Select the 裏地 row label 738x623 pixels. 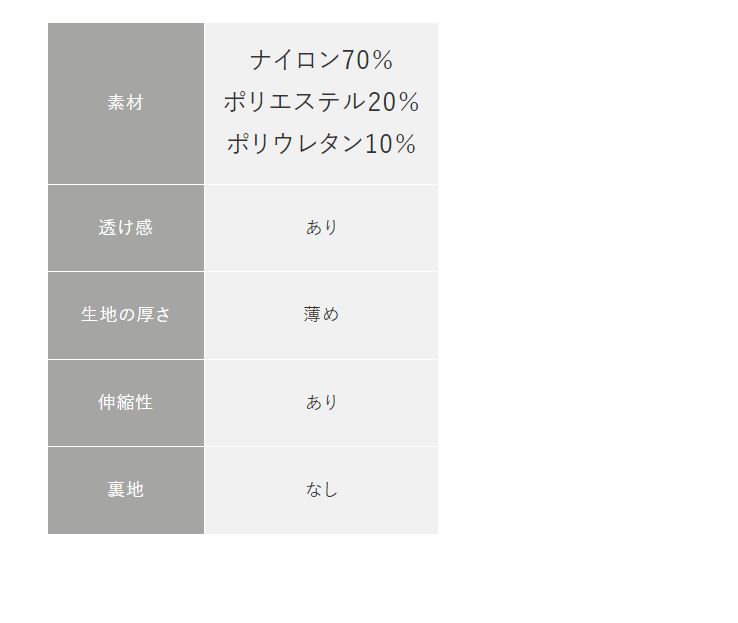[126, 490]
